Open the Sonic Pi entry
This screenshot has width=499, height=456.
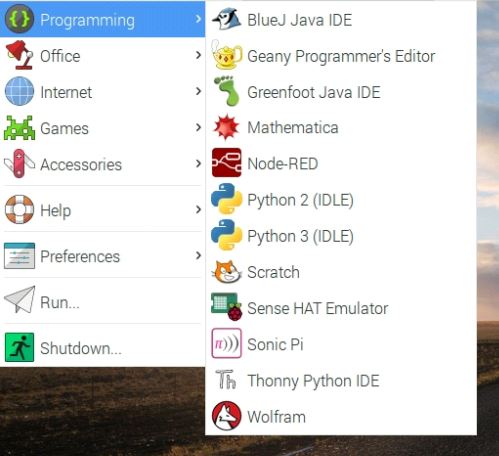coord(341,344)
